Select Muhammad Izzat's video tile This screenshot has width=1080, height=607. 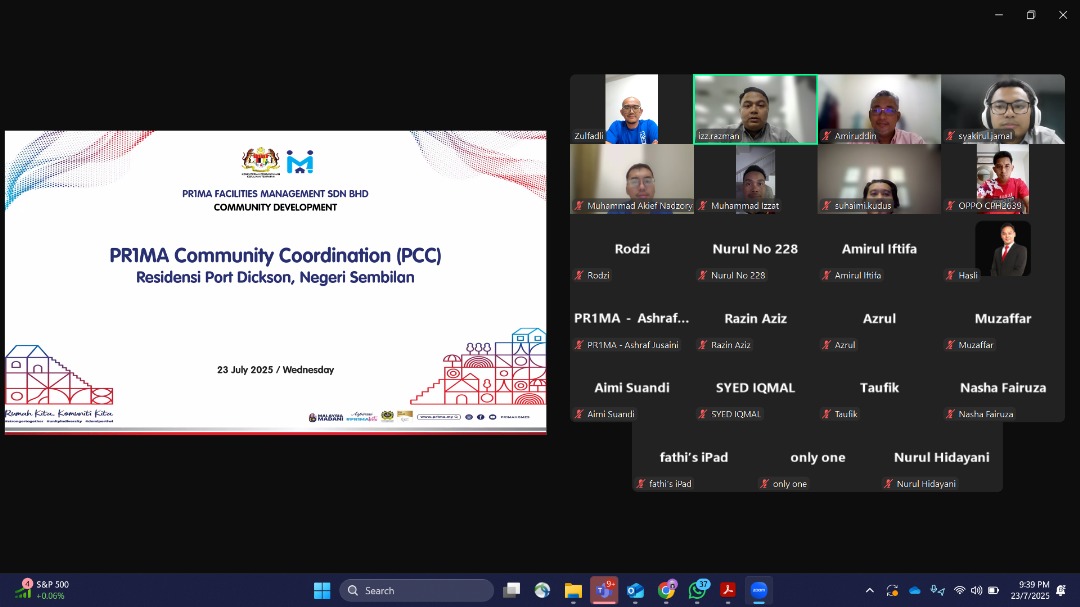tap(756, 179)
